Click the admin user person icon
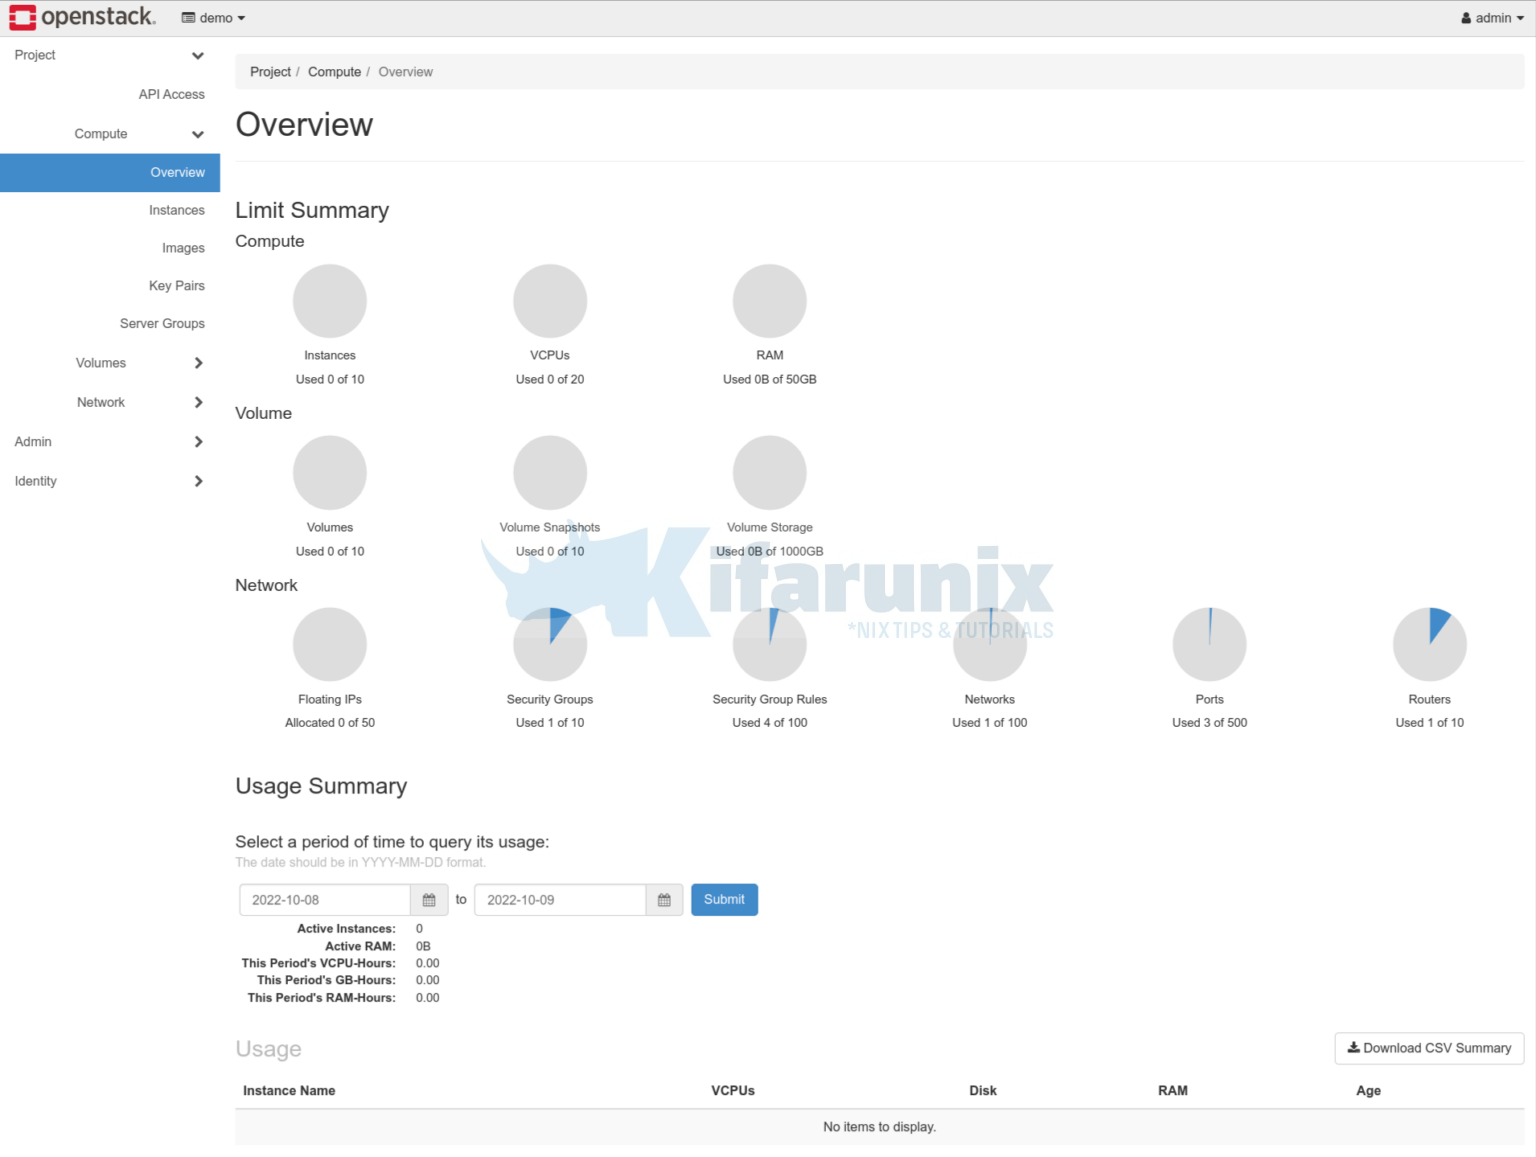The width and height of the screenshot is (1536, 1157). pos(1466,17)
